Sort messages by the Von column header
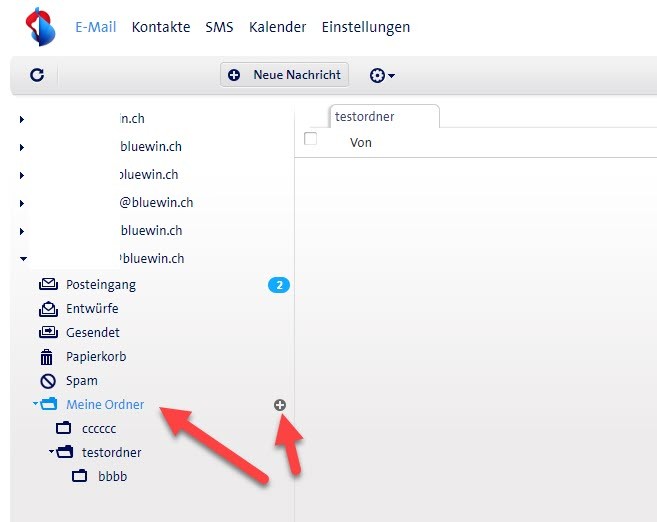The width and height of the screenshot is (657, 522). point(361,143)
